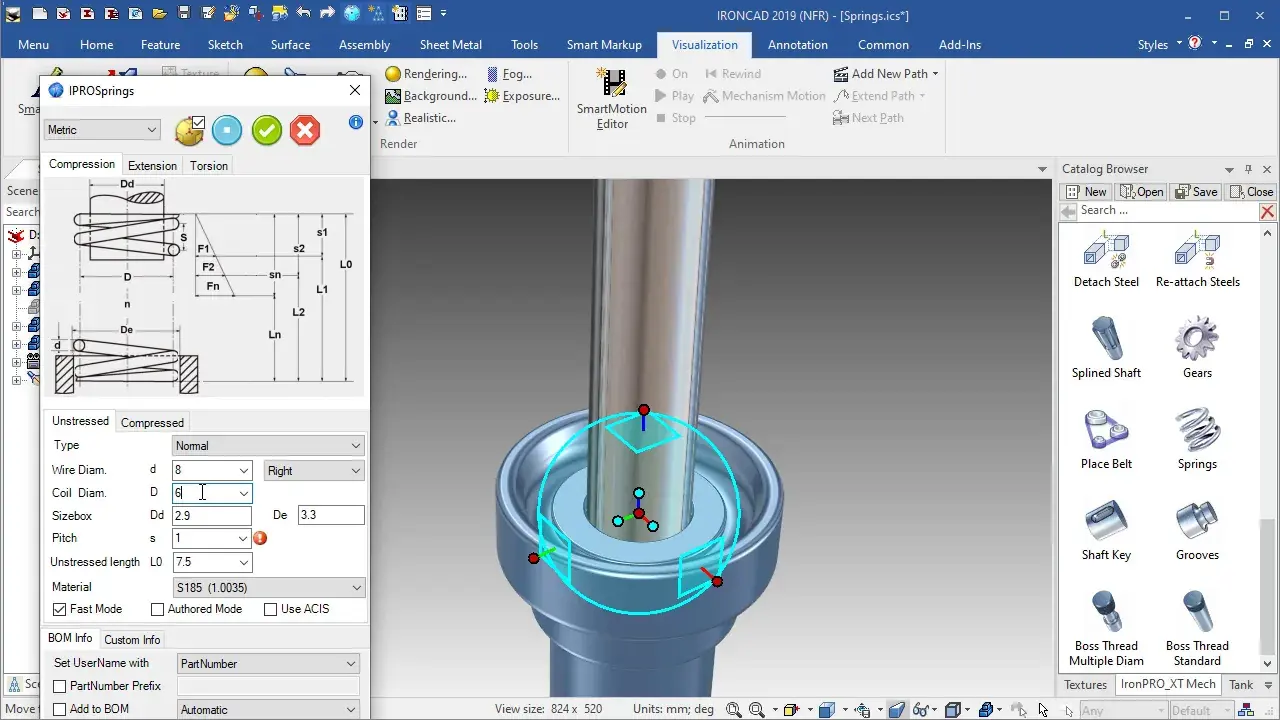
Task: Pick the Place Belt catalog item
Action: point(1106,438)
